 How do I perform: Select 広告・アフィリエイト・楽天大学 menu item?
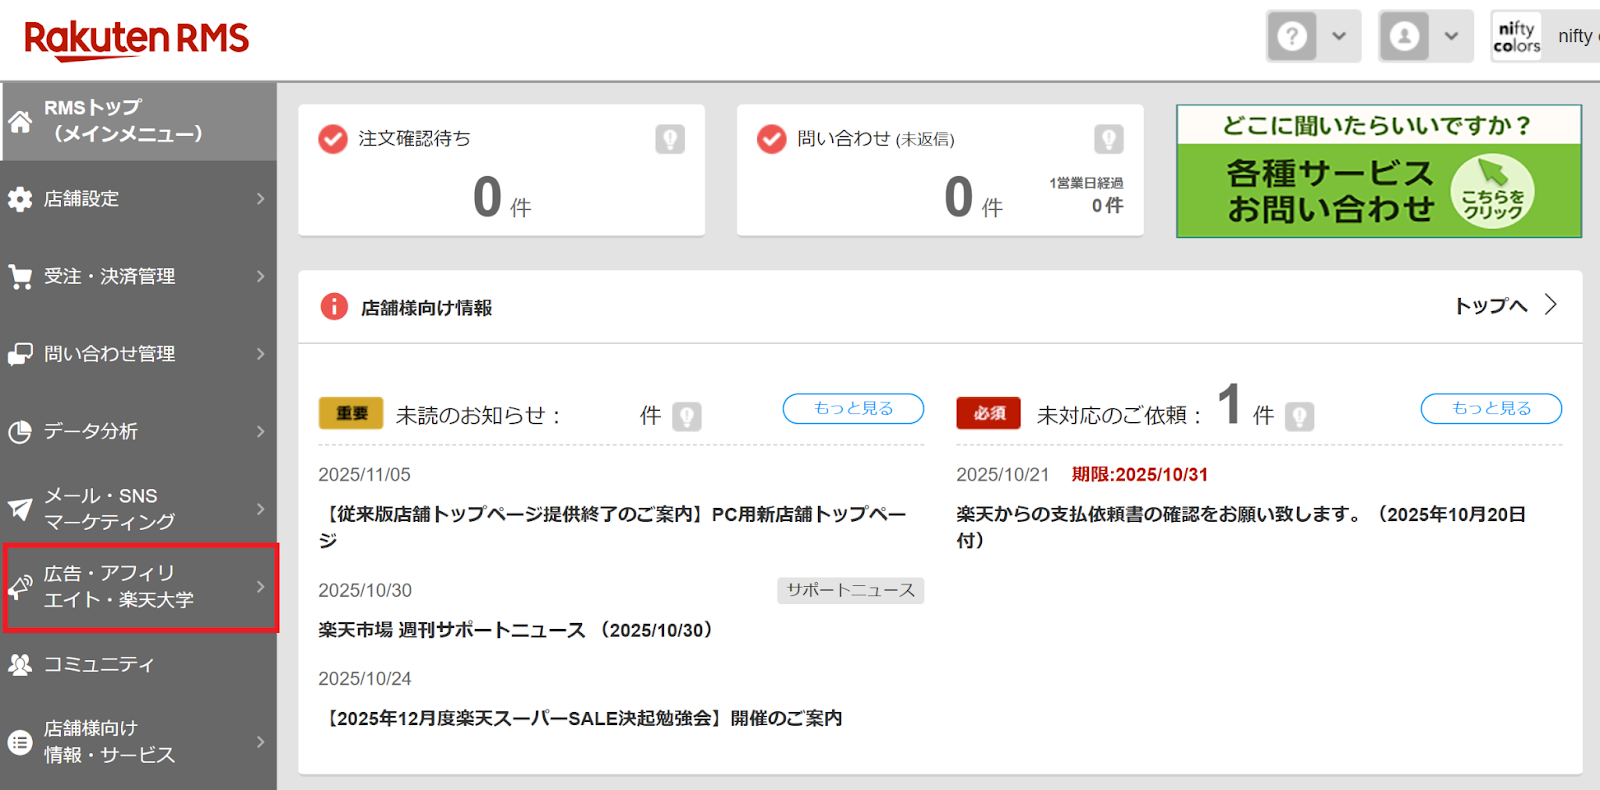tap(138, 587)
